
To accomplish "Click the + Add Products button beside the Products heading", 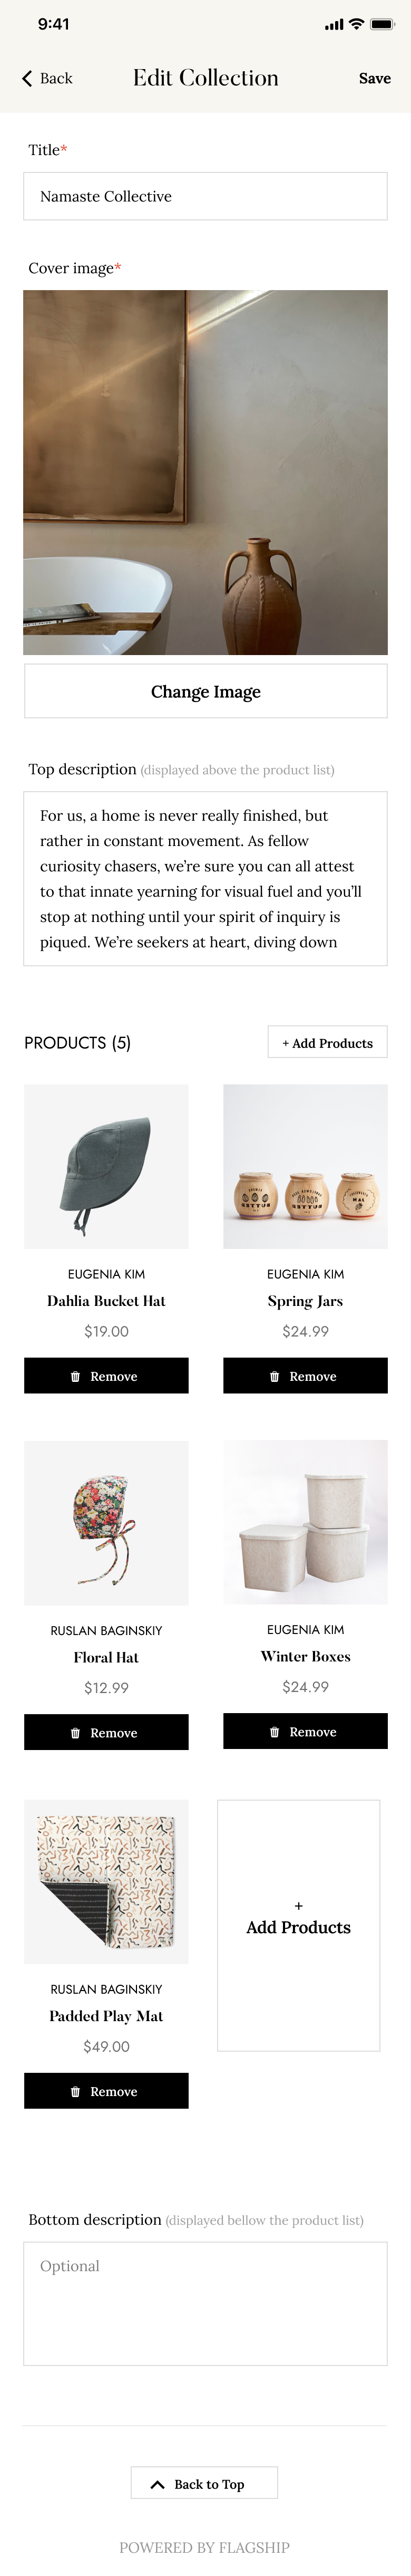I will click(x=328, y=1042).
